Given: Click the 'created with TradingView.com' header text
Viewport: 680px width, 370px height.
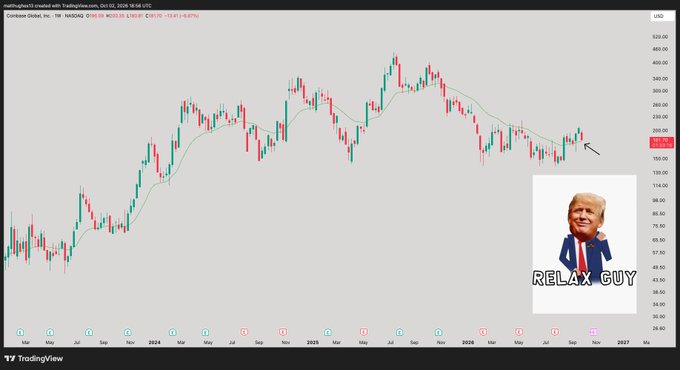Looking at the screenshot, I should coord(66,6).
